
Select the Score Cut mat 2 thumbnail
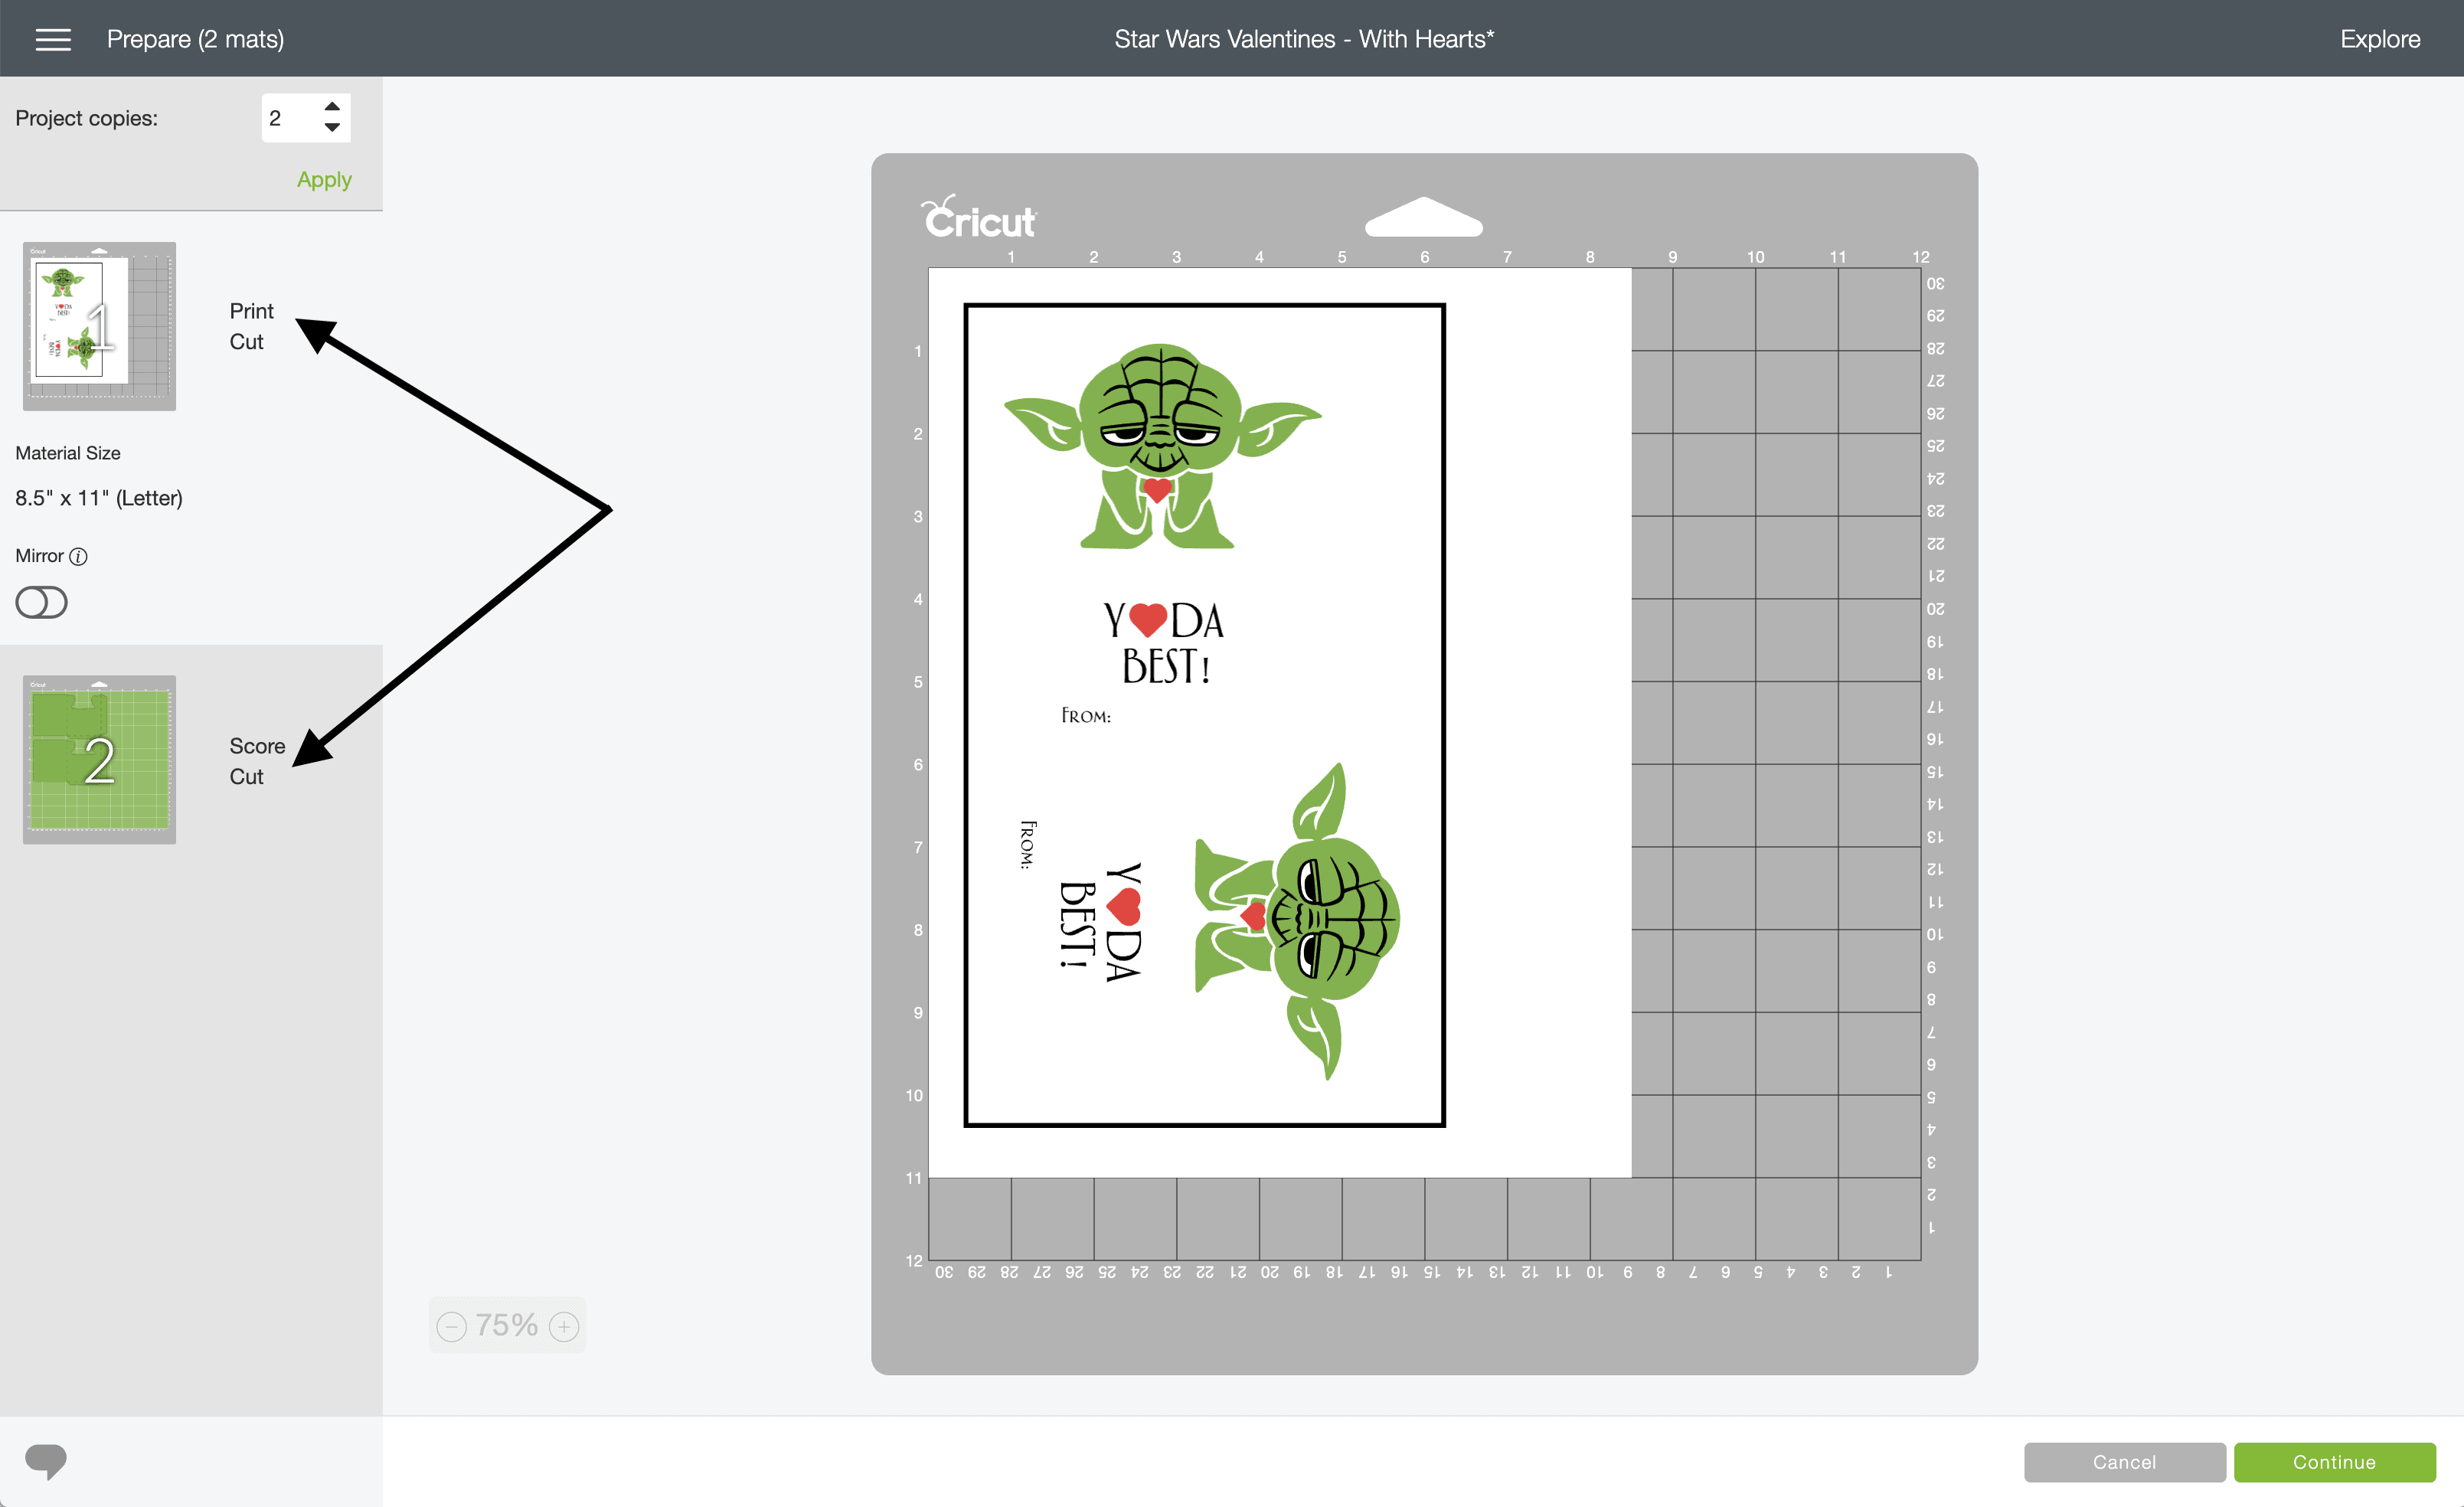tap(99, 759)
